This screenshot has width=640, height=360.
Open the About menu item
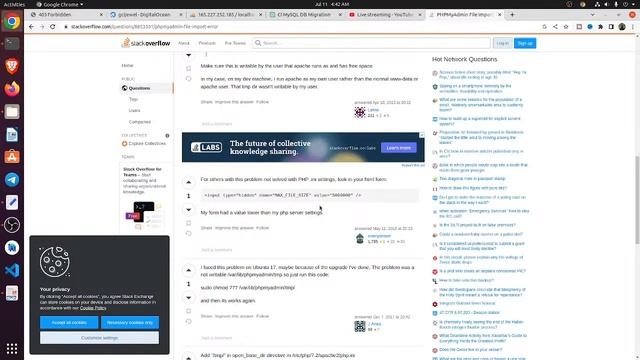[x=184, y=43]
